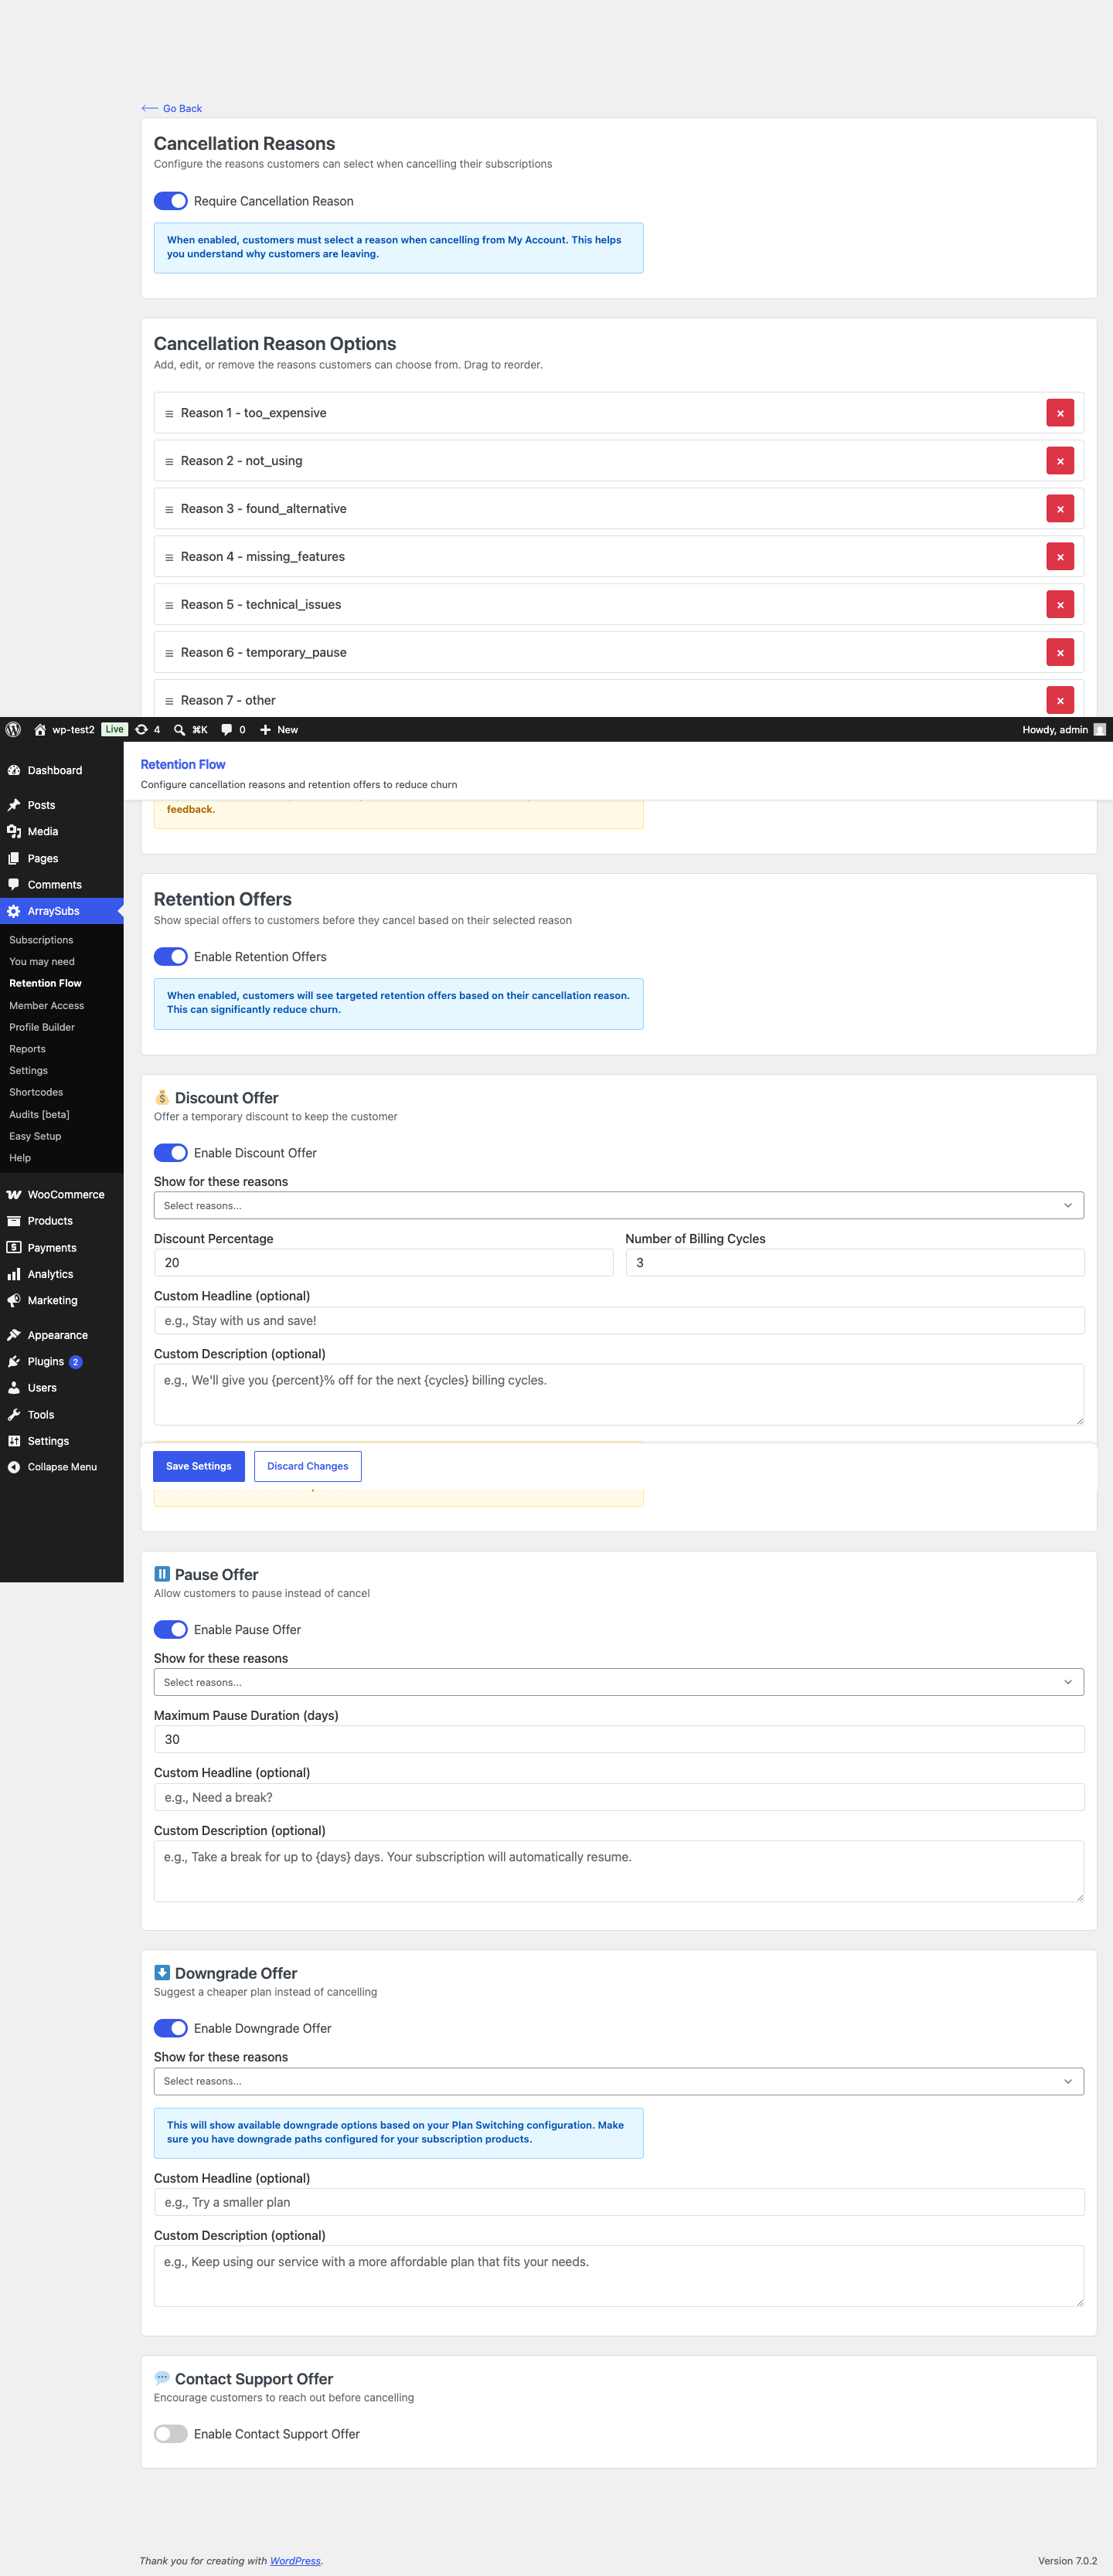Open wp-test2 site home icon
The height and width of the screenshot is (2576, 1113).
[40, 730]
